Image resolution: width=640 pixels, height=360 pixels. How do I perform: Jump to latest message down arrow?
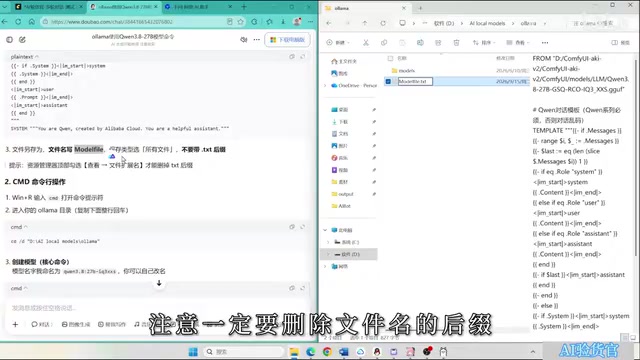tap(159, 283)
